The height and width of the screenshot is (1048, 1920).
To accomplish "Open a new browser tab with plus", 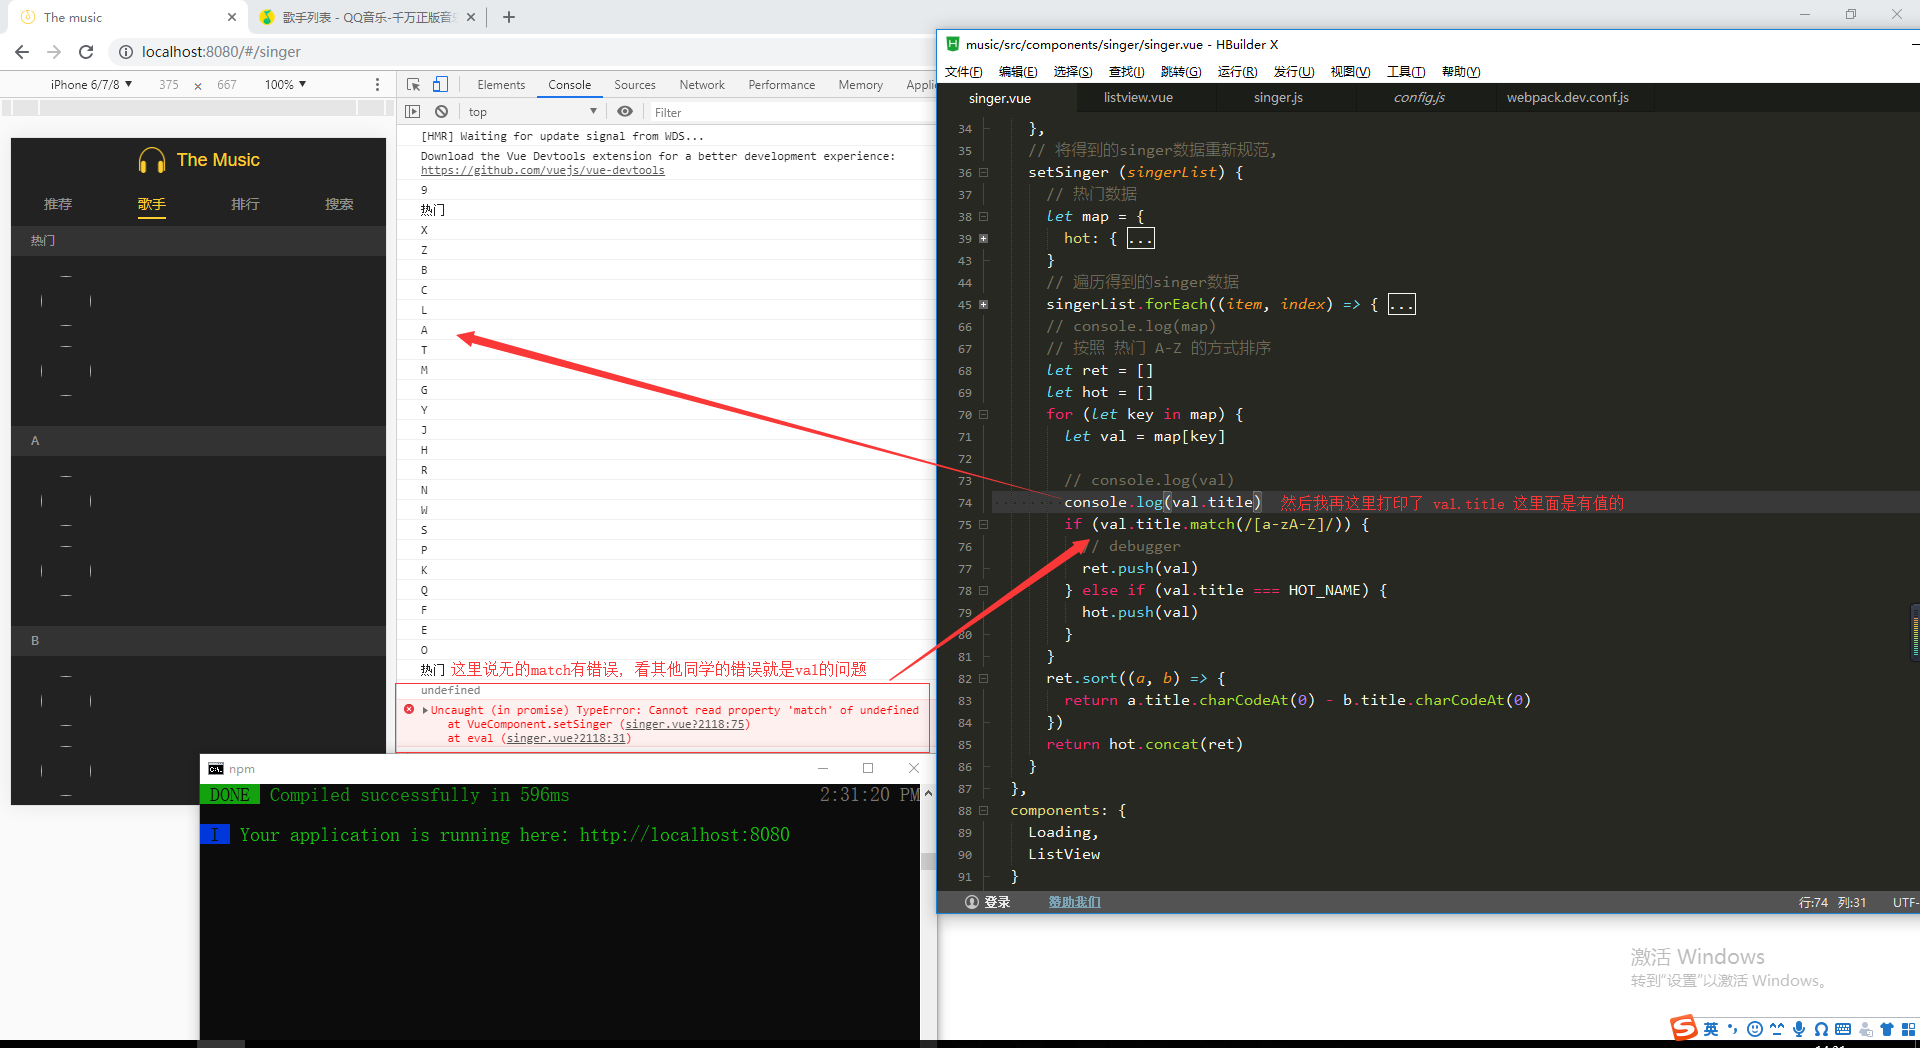I will [x=508, y=17].
